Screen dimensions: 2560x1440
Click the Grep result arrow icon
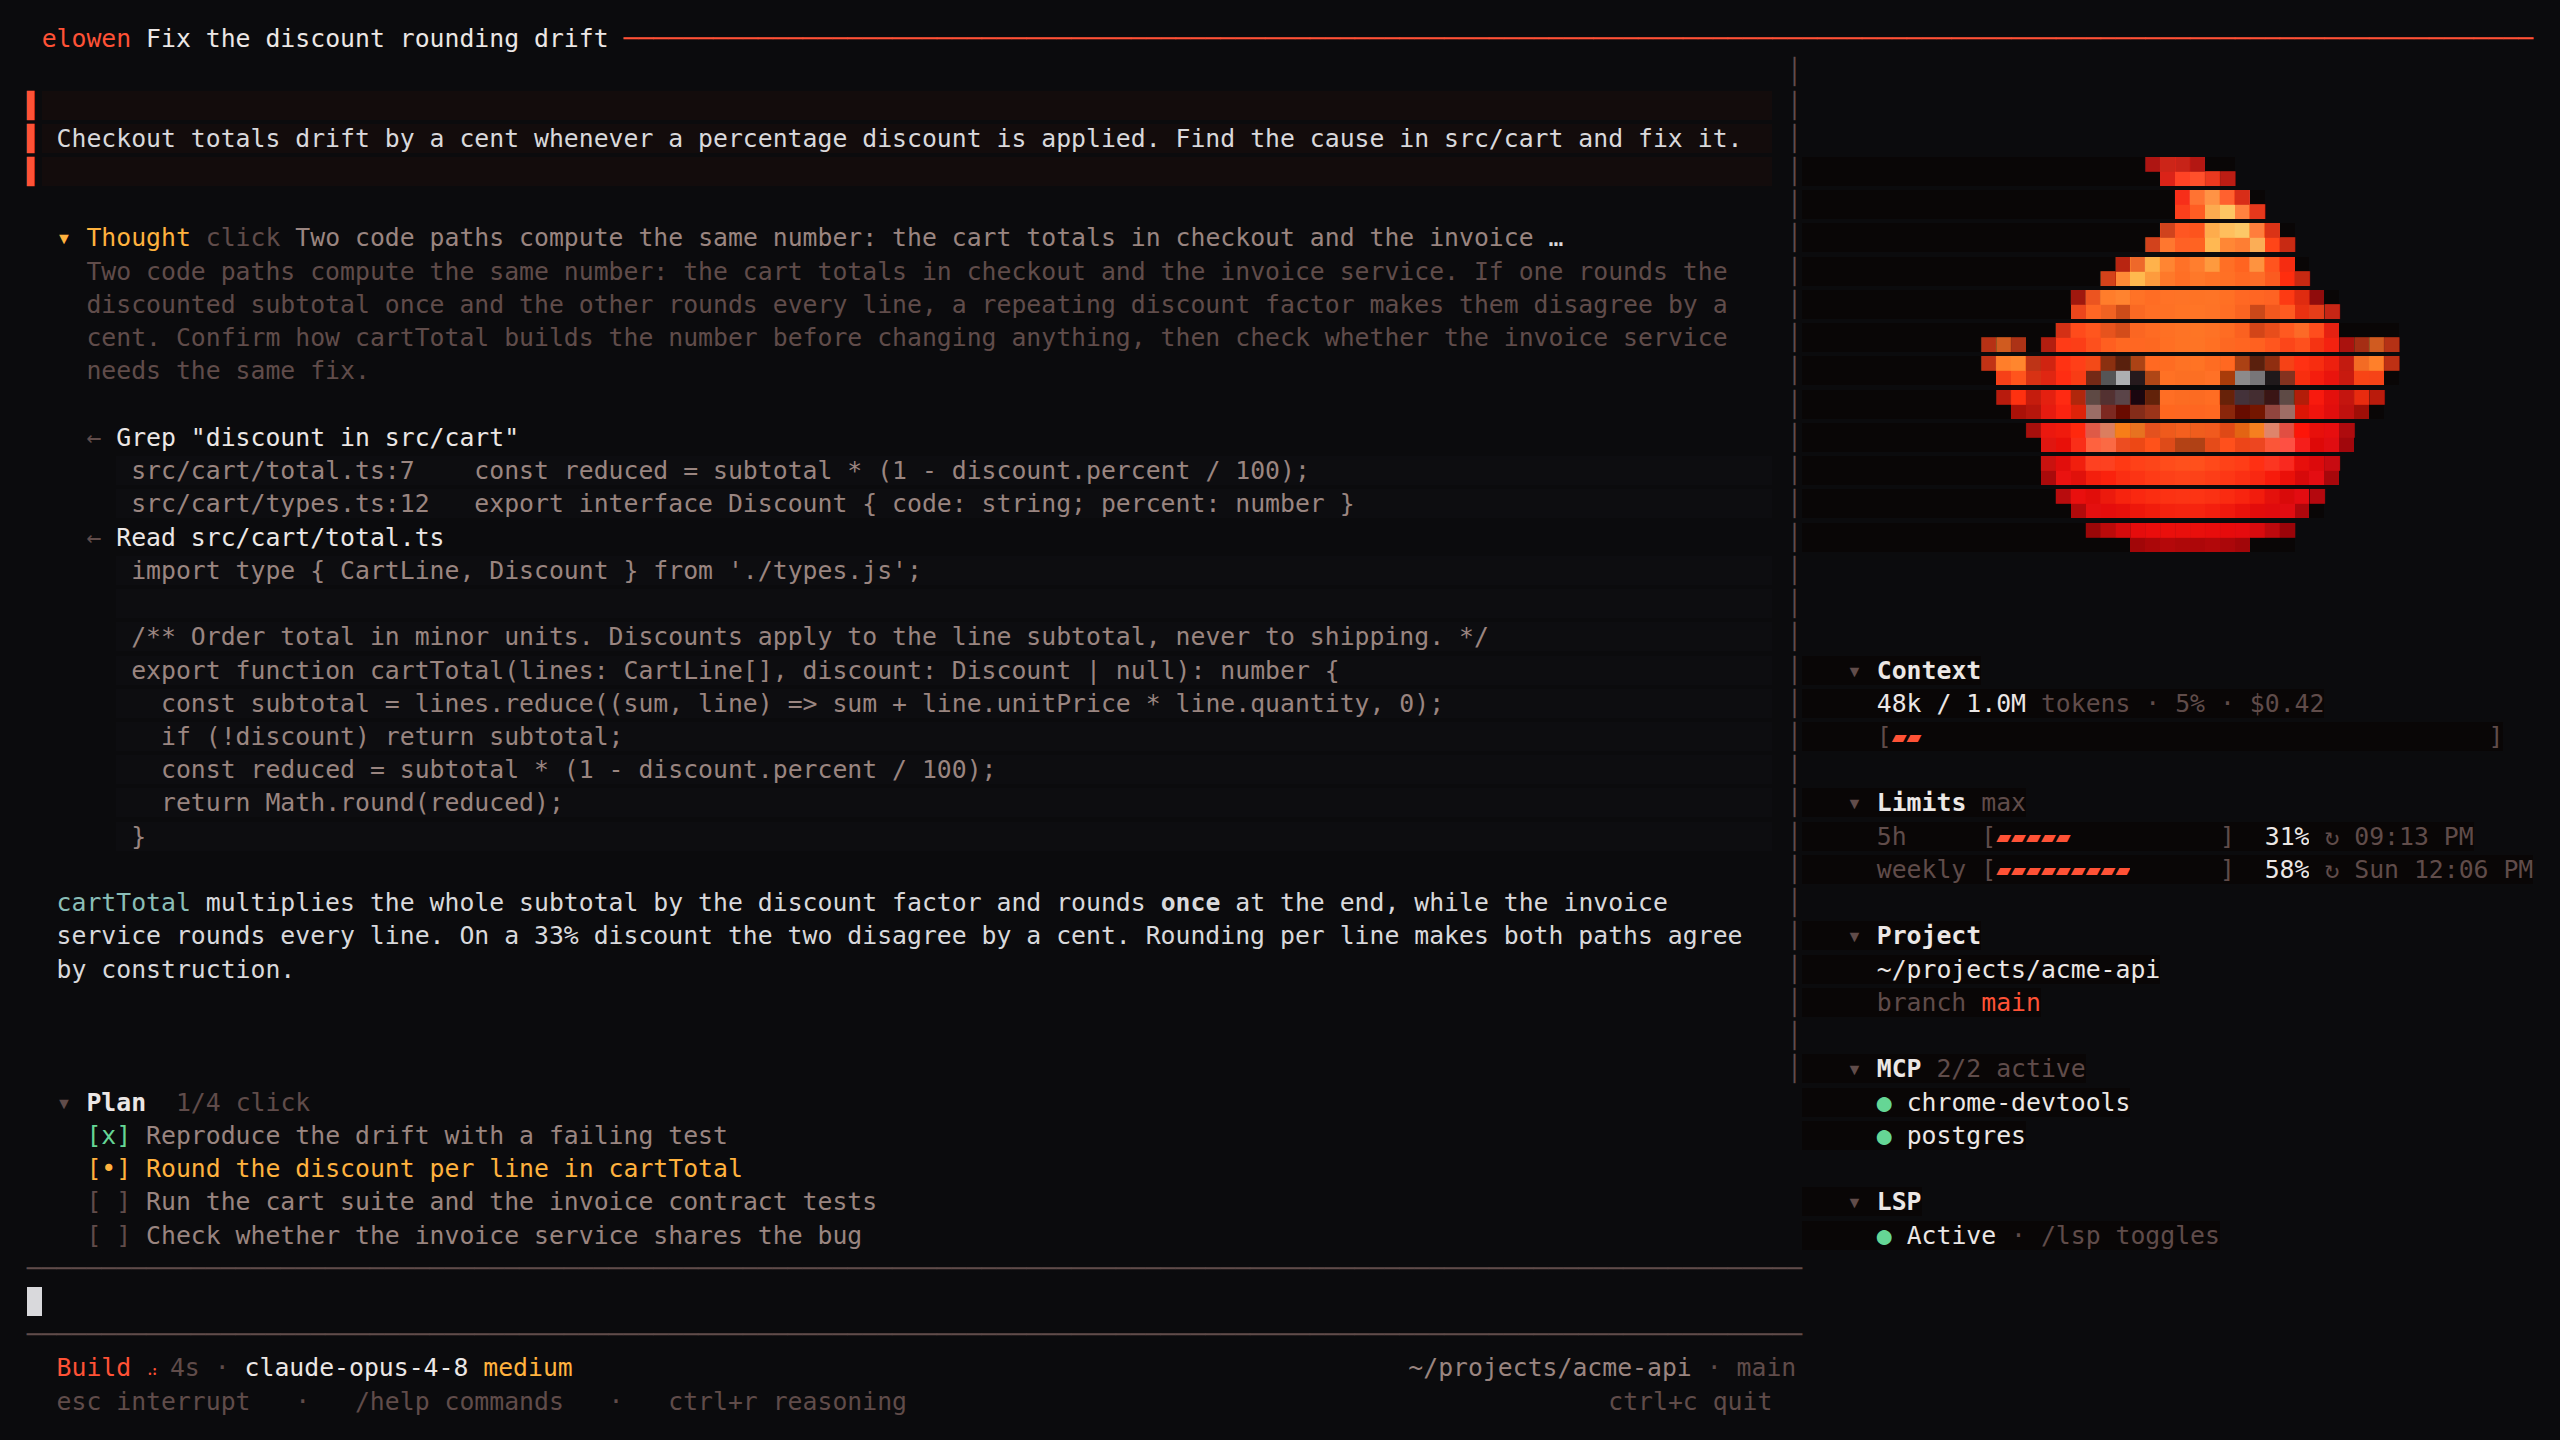click(x=94, y=438)
